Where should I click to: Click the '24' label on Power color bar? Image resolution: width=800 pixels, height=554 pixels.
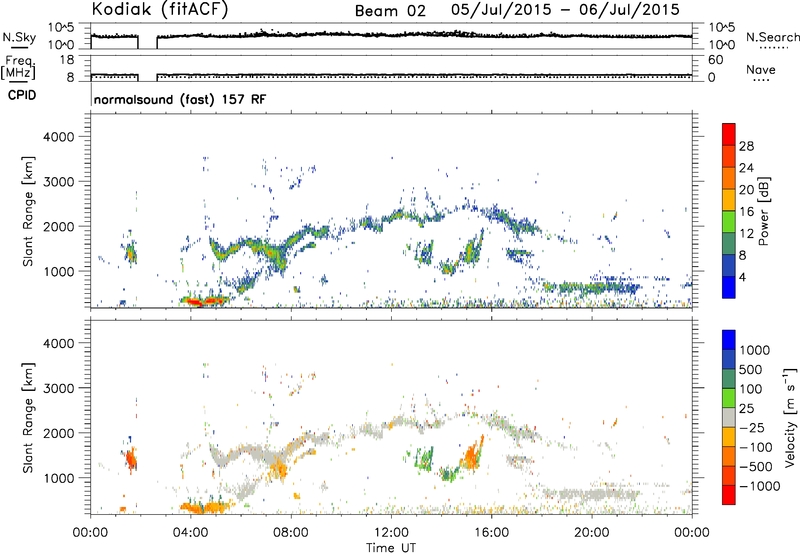[x=746, y=168]
